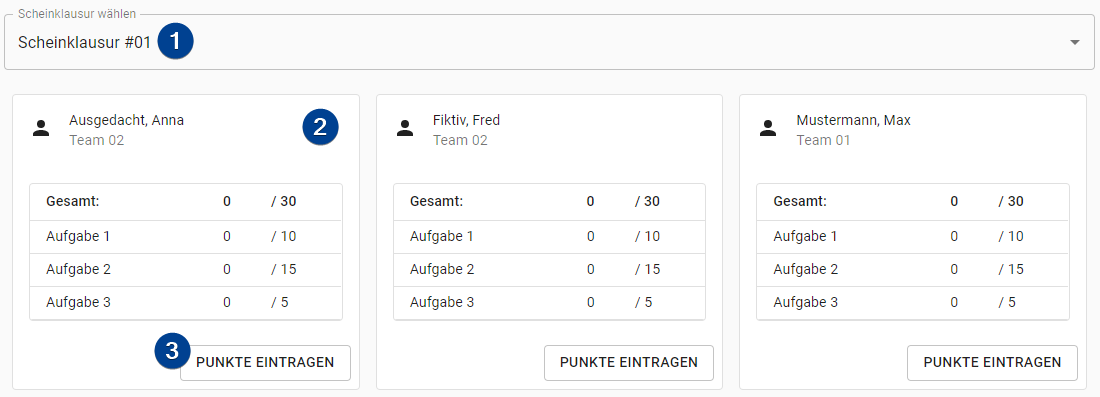Image resolution: width=1100 pixels, height=397 pixels.
Task: Click Punkte eintragen for Anna Ausgedacht
Action: coord(265,363)
